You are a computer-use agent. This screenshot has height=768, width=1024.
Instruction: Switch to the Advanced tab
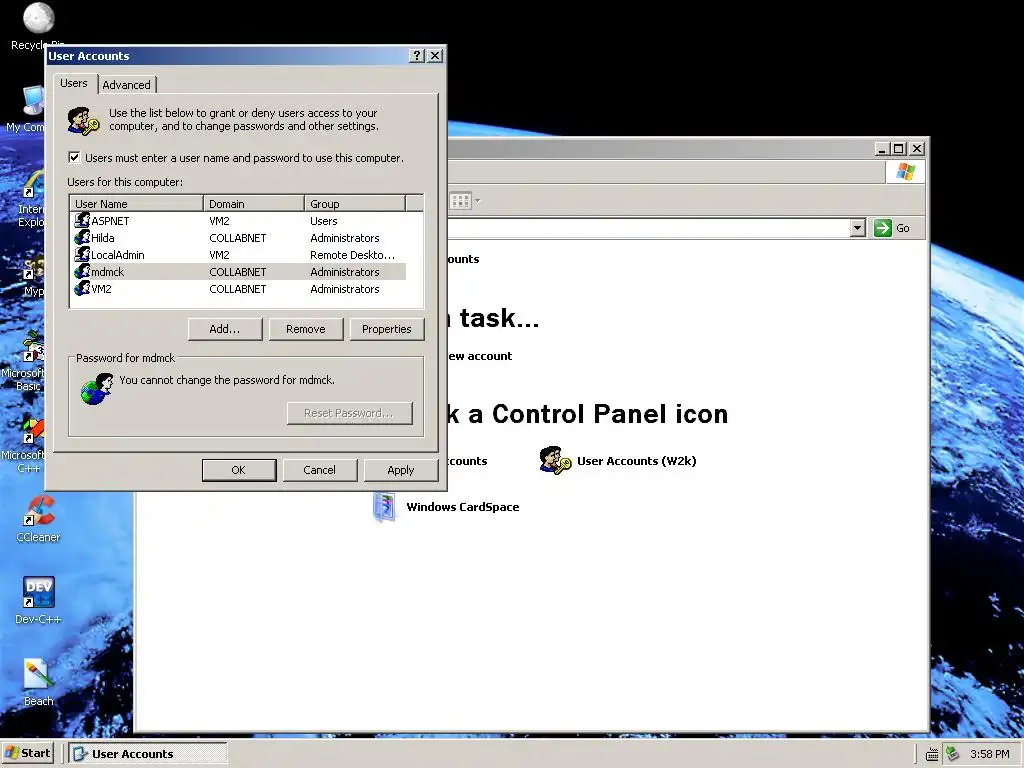[127, 85]
